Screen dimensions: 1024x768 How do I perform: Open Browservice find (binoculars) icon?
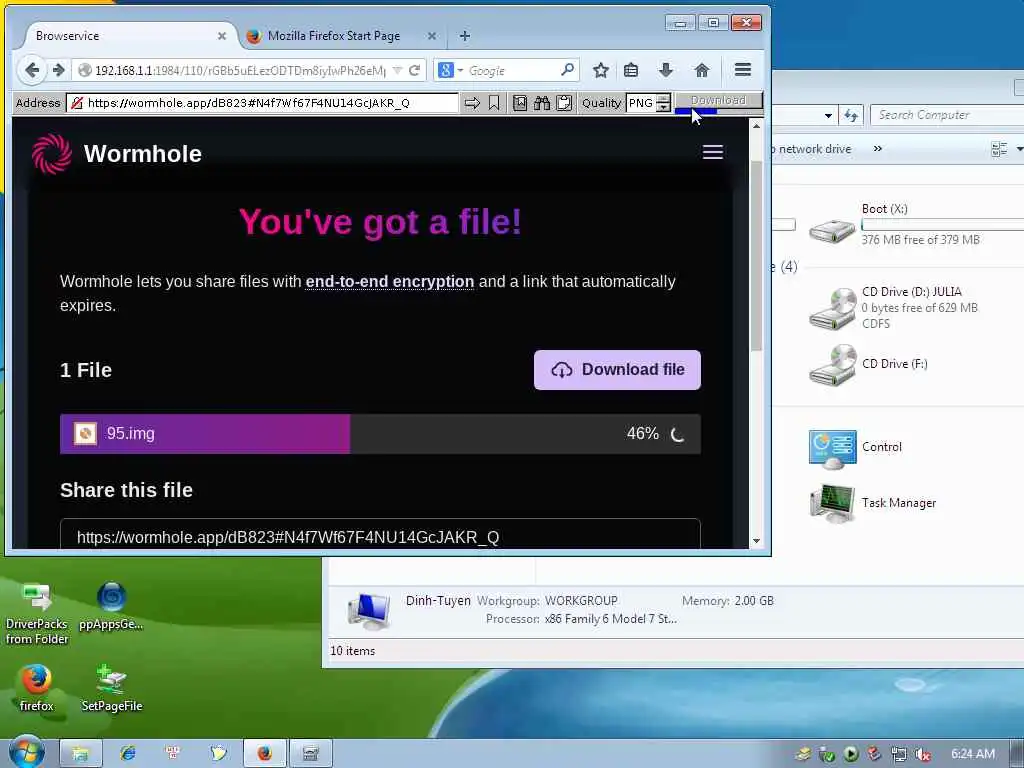pos(541,103)
